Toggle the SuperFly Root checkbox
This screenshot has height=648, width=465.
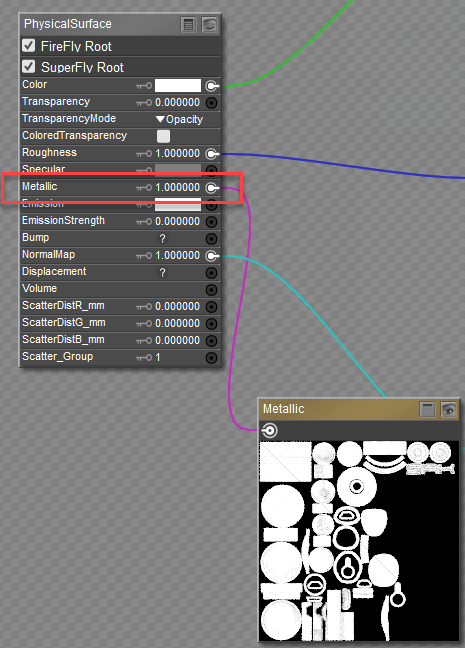(29, 66)
